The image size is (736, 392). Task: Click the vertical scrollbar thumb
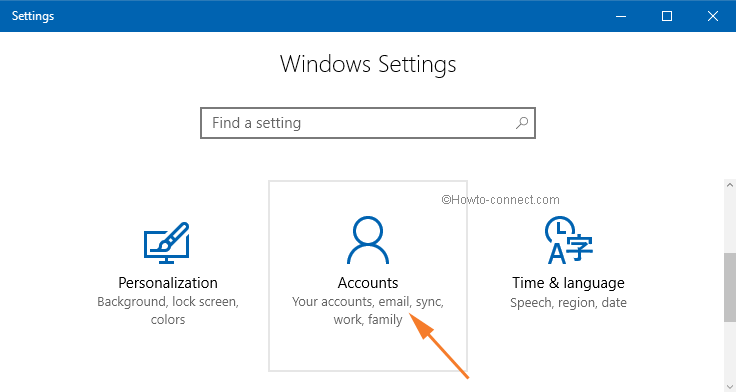(730, 287)
